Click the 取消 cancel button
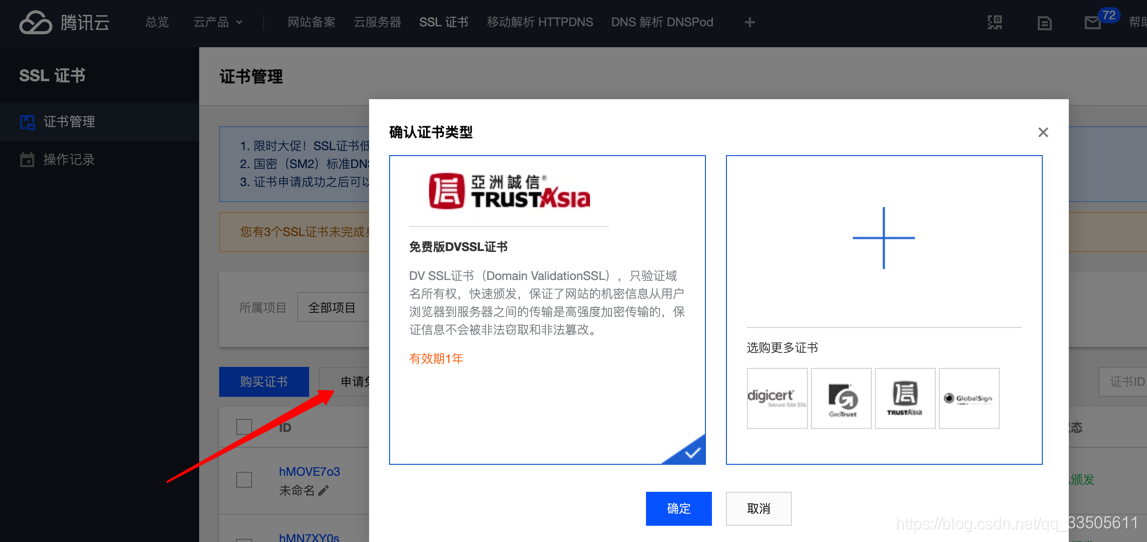 coord(759,508)
